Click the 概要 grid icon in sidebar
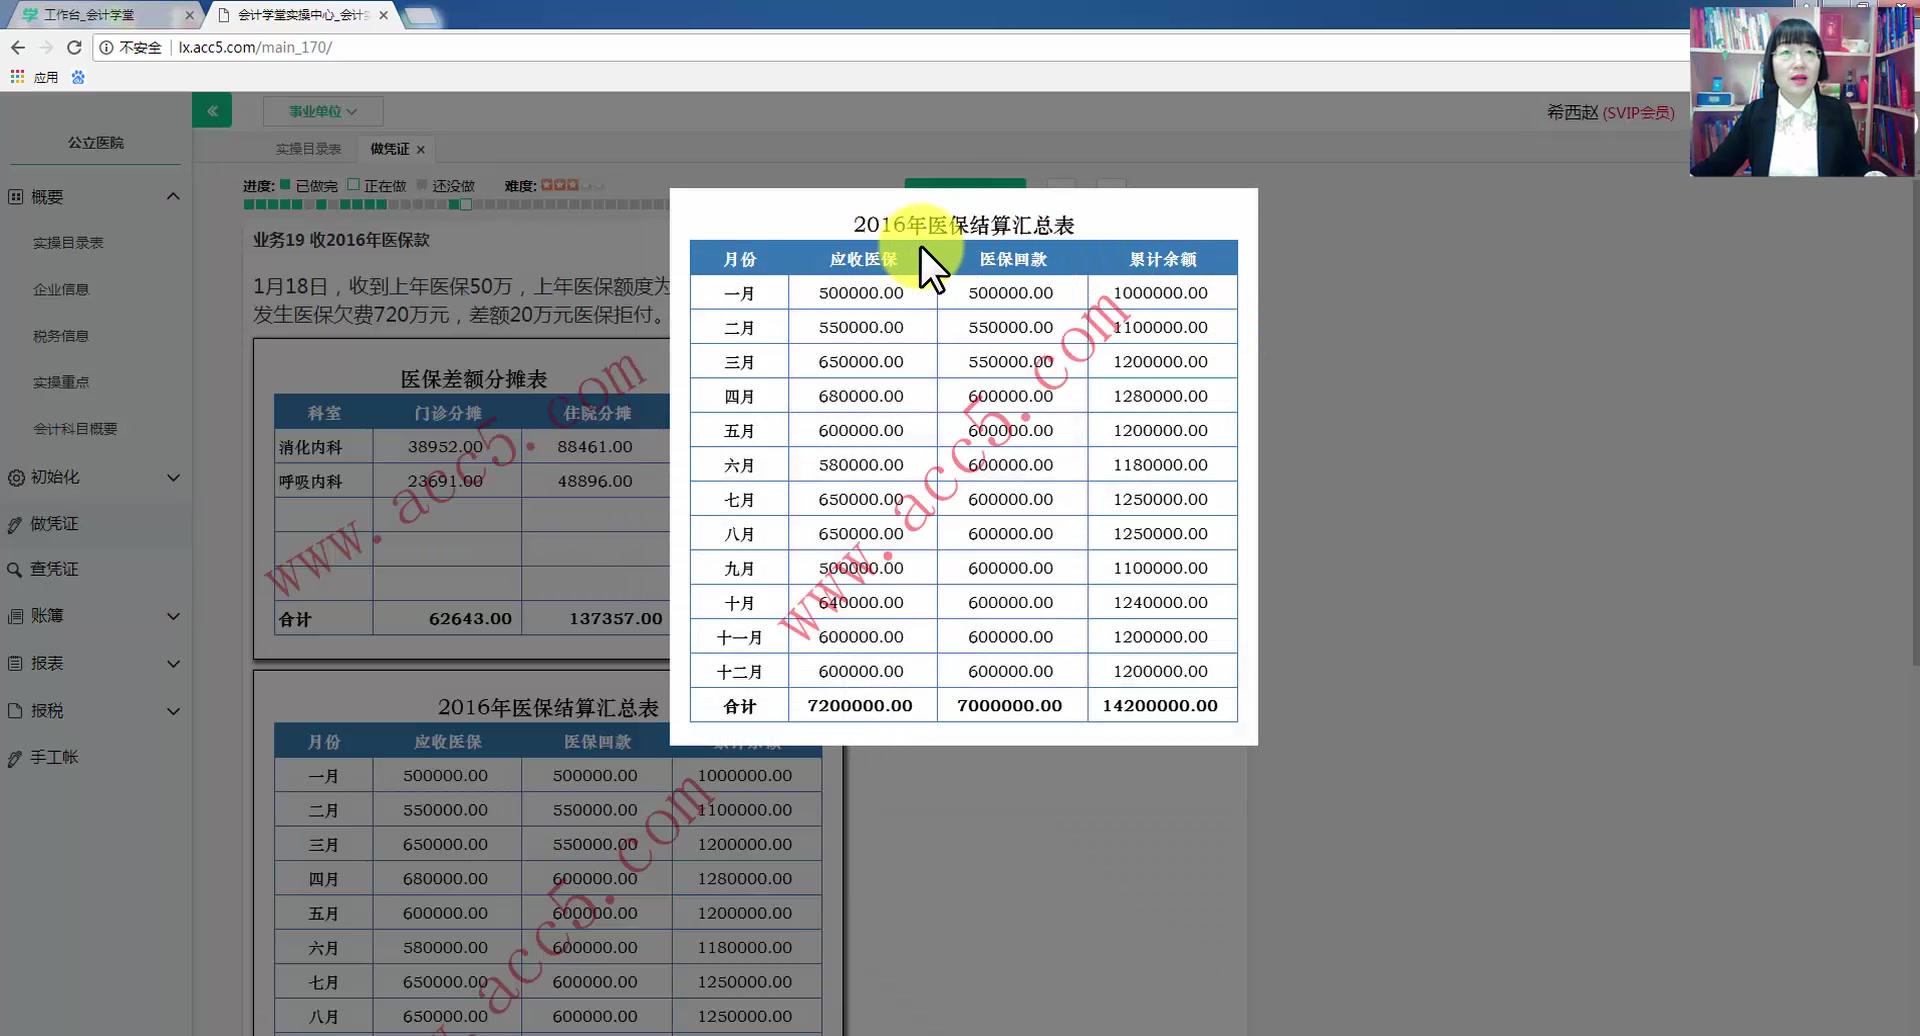The height and width of the screenshot is (1036, 1920). 14,197
